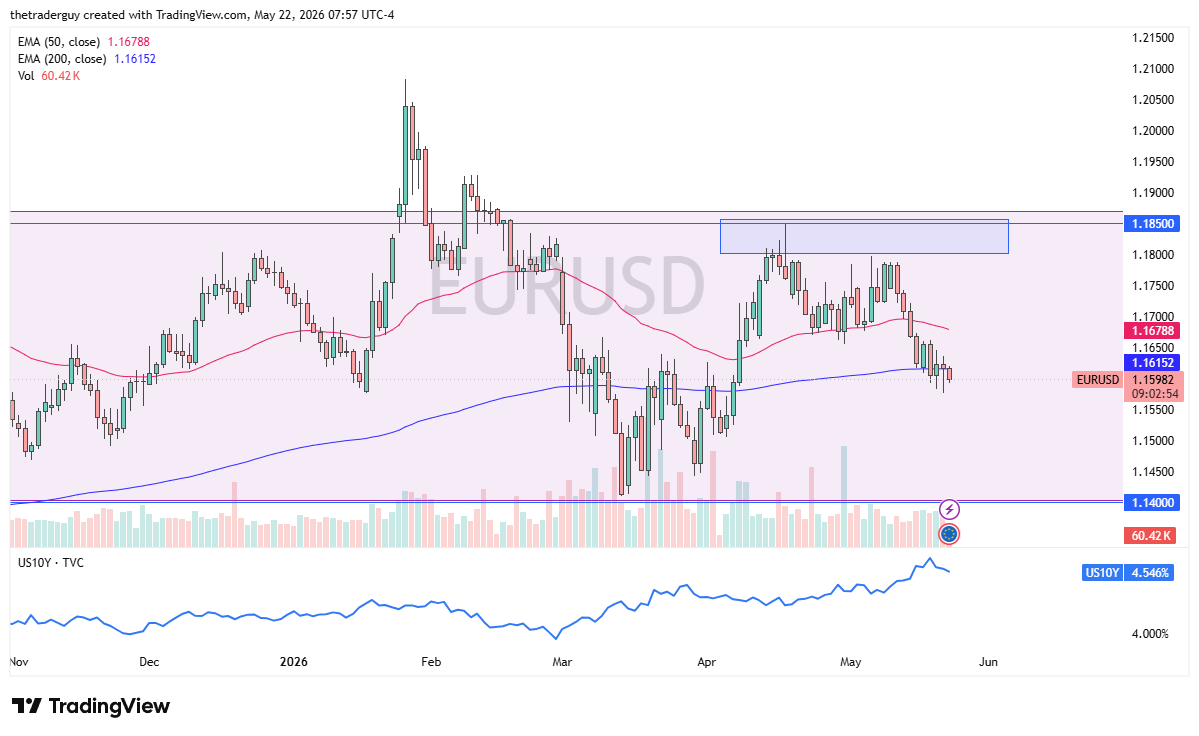Click the 1.20000 price axis label

click(x=1152, y=131)
